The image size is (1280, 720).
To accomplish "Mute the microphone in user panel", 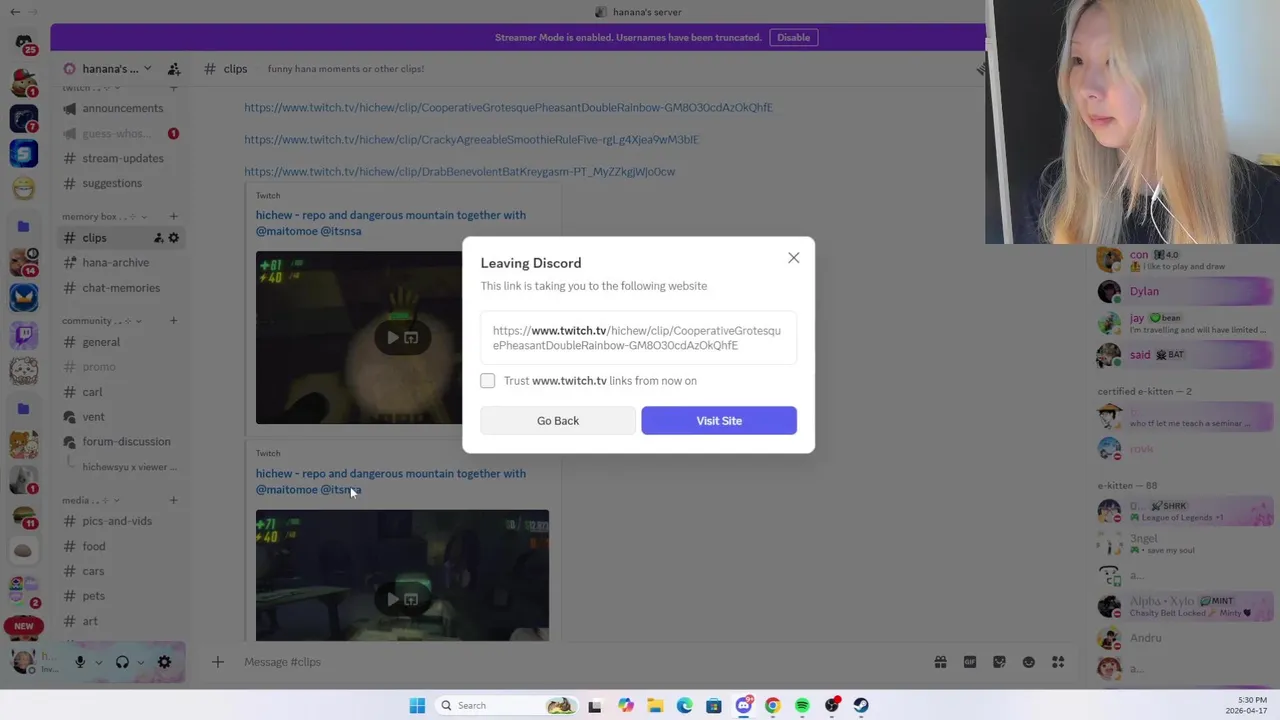I will click(x=80, y=662).
